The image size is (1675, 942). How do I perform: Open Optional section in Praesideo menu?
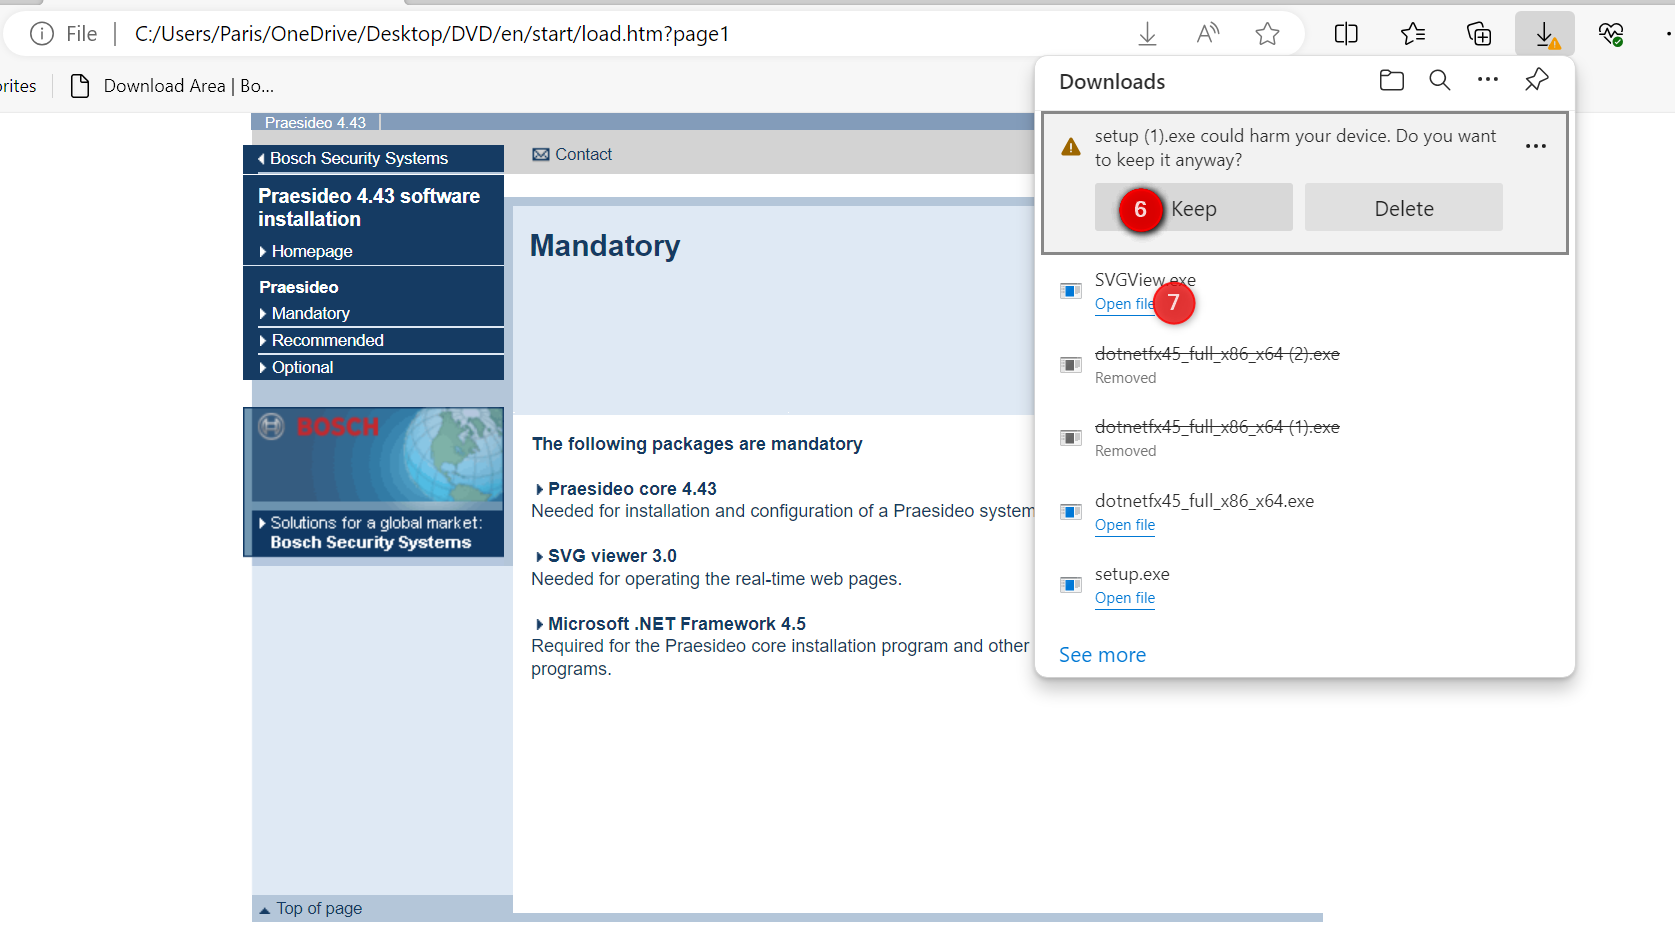tap(302, 368)
